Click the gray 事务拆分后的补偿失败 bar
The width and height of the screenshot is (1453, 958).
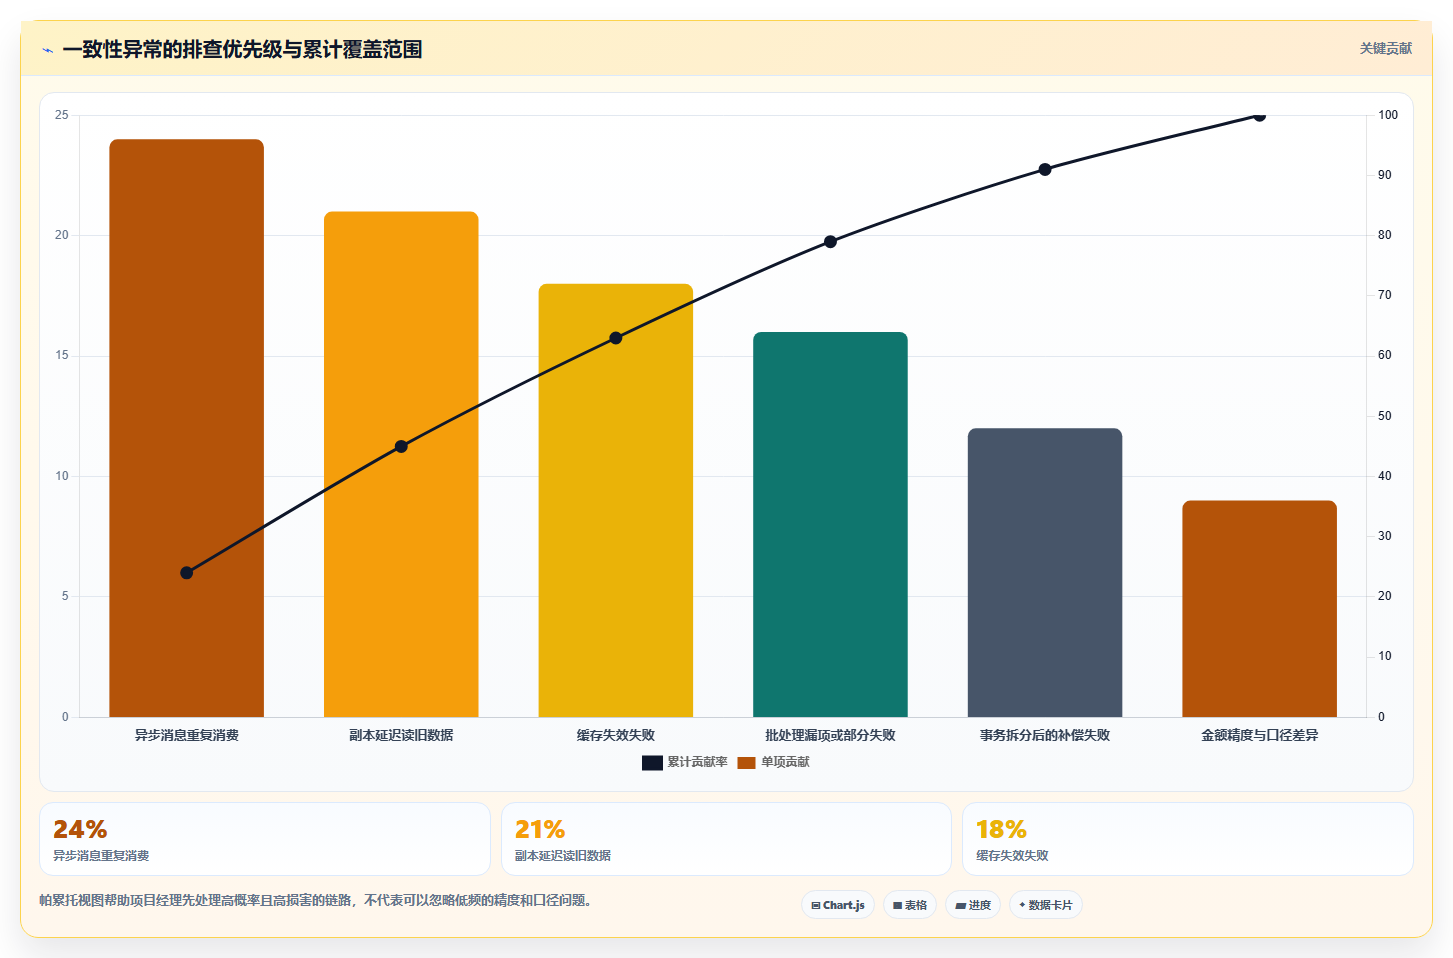click(x=1045, y=572)
